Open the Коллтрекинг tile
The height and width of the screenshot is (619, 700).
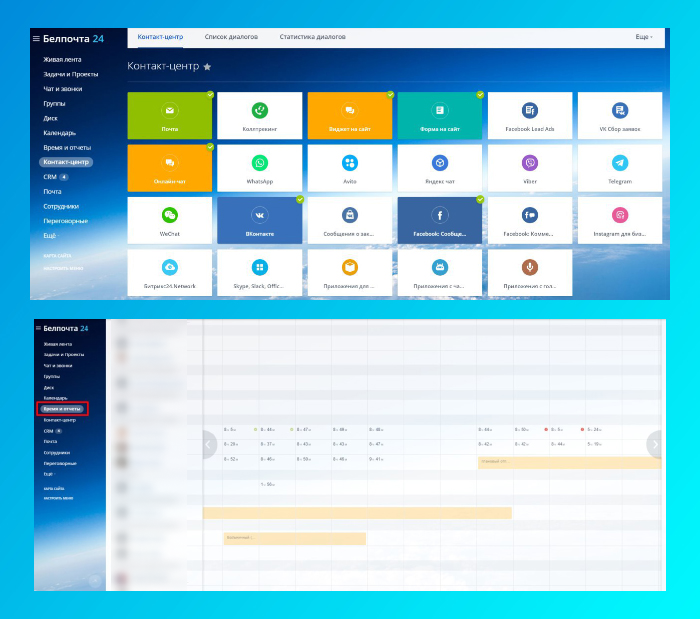click(x=259, y=116)
